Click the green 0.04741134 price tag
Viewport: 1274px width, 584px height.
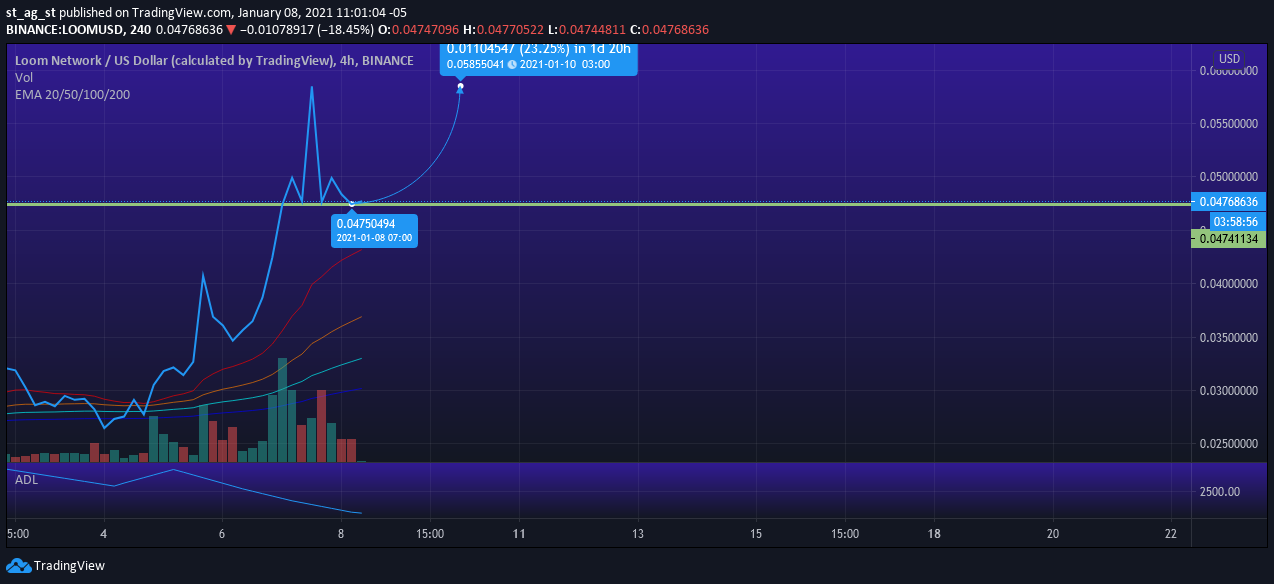(x=1229, y=239)
